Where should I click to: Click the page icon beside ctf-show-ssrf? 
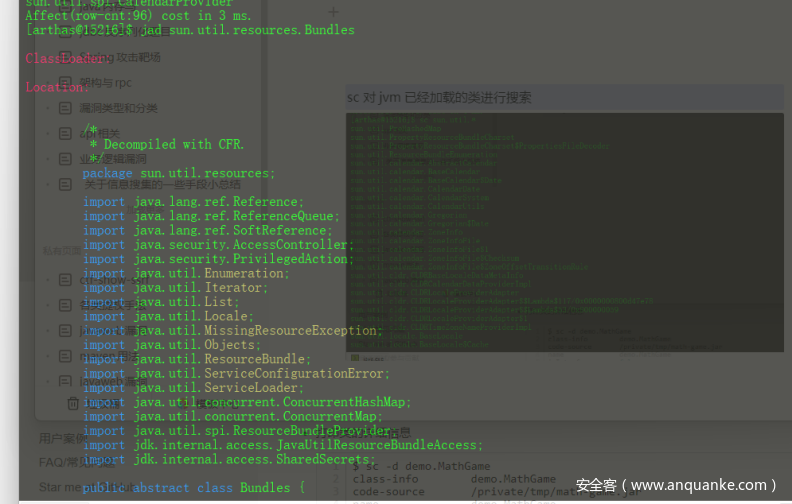coord(65,281)
